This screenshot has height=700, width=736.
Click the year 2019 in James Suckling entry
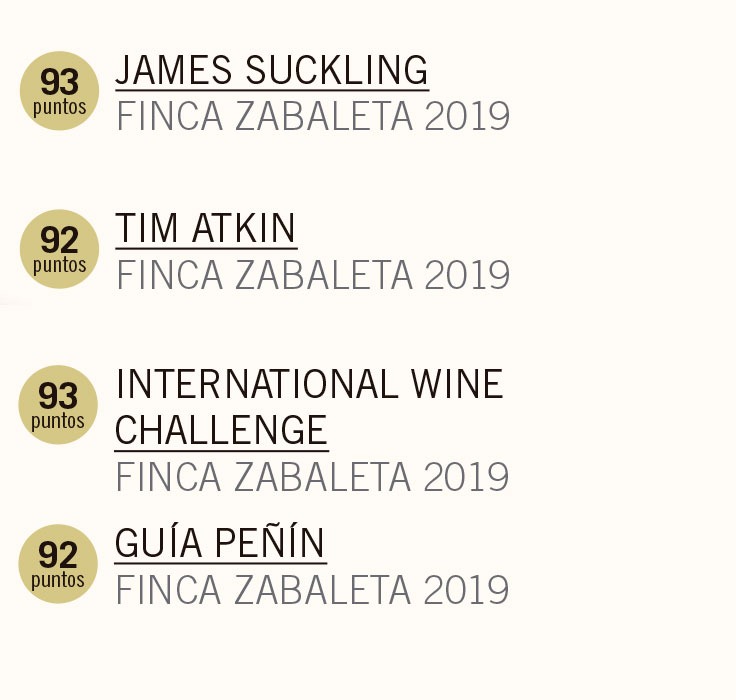click(467, 117)
